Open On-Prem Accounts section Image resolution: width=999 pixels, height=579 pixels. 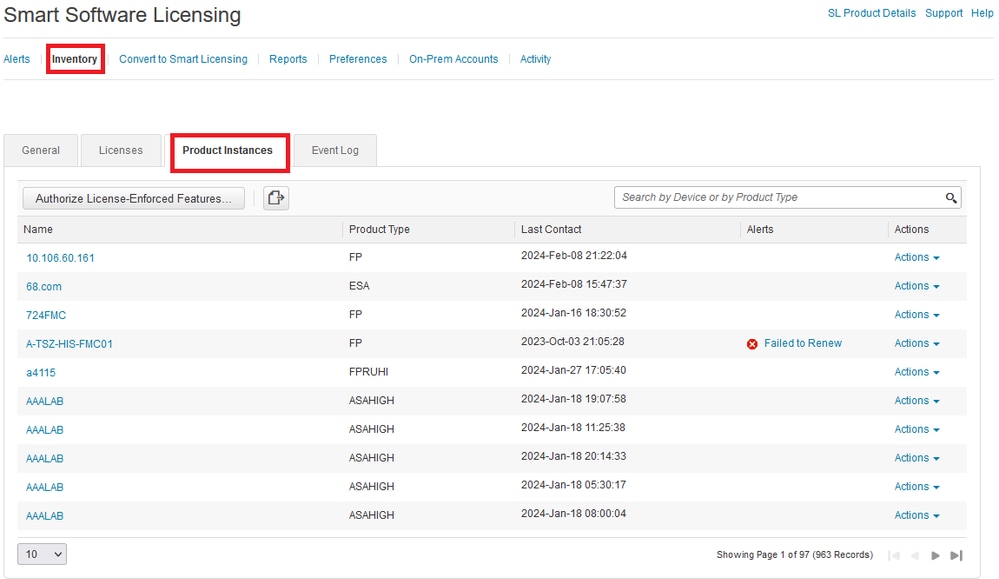pos(454,59)
